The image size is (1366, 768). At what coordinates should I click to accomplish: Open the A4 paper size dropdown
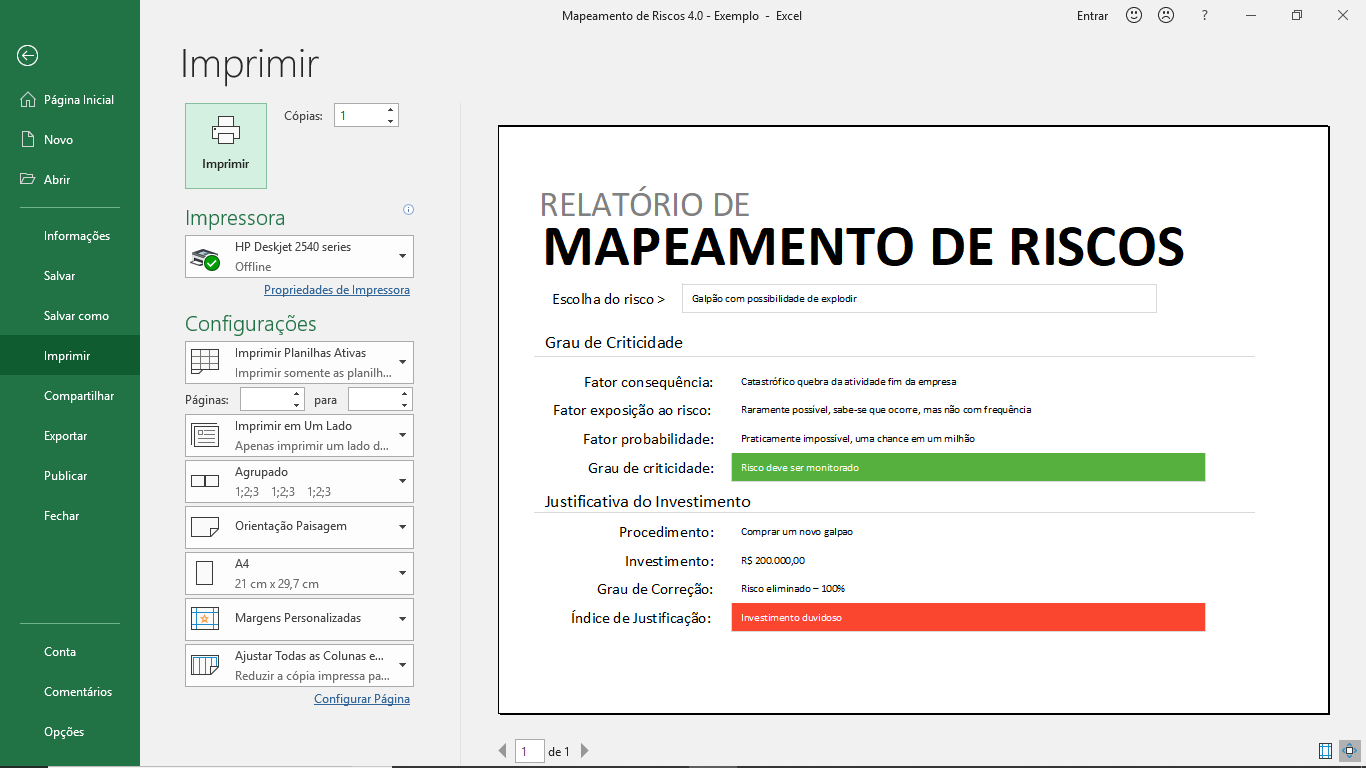300,573
